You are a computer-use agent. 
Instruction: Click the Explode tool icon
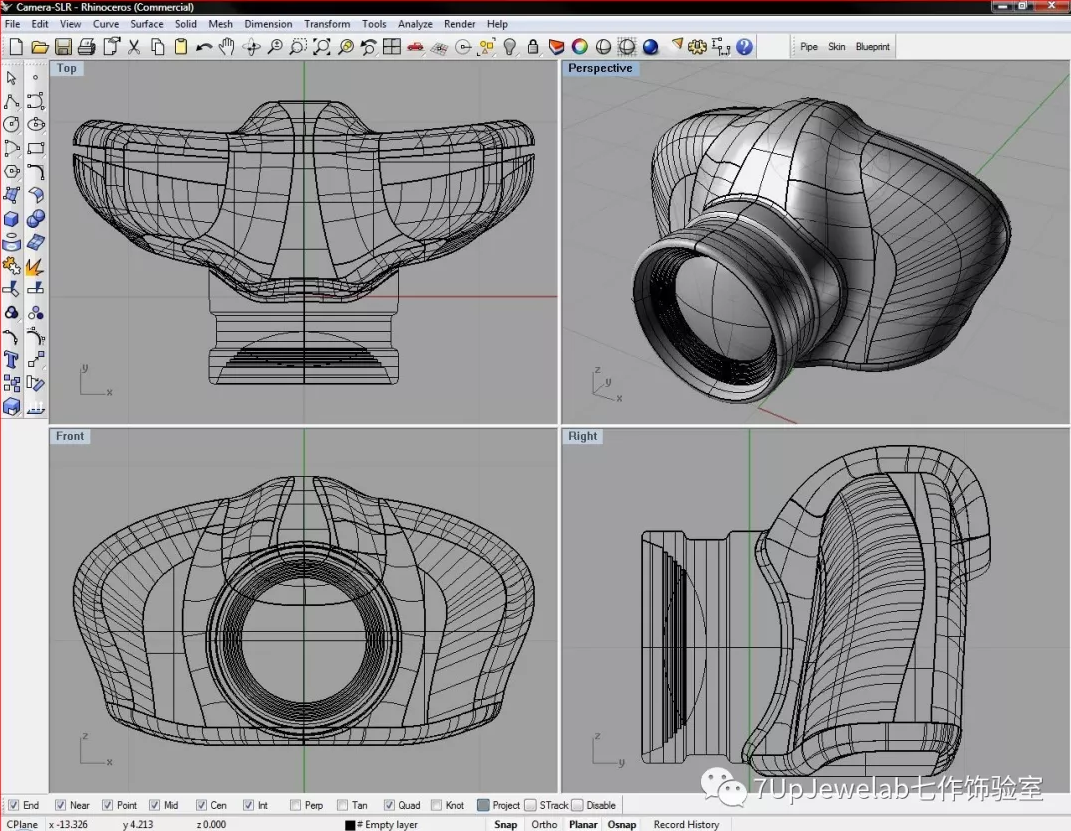click(35, 266)
